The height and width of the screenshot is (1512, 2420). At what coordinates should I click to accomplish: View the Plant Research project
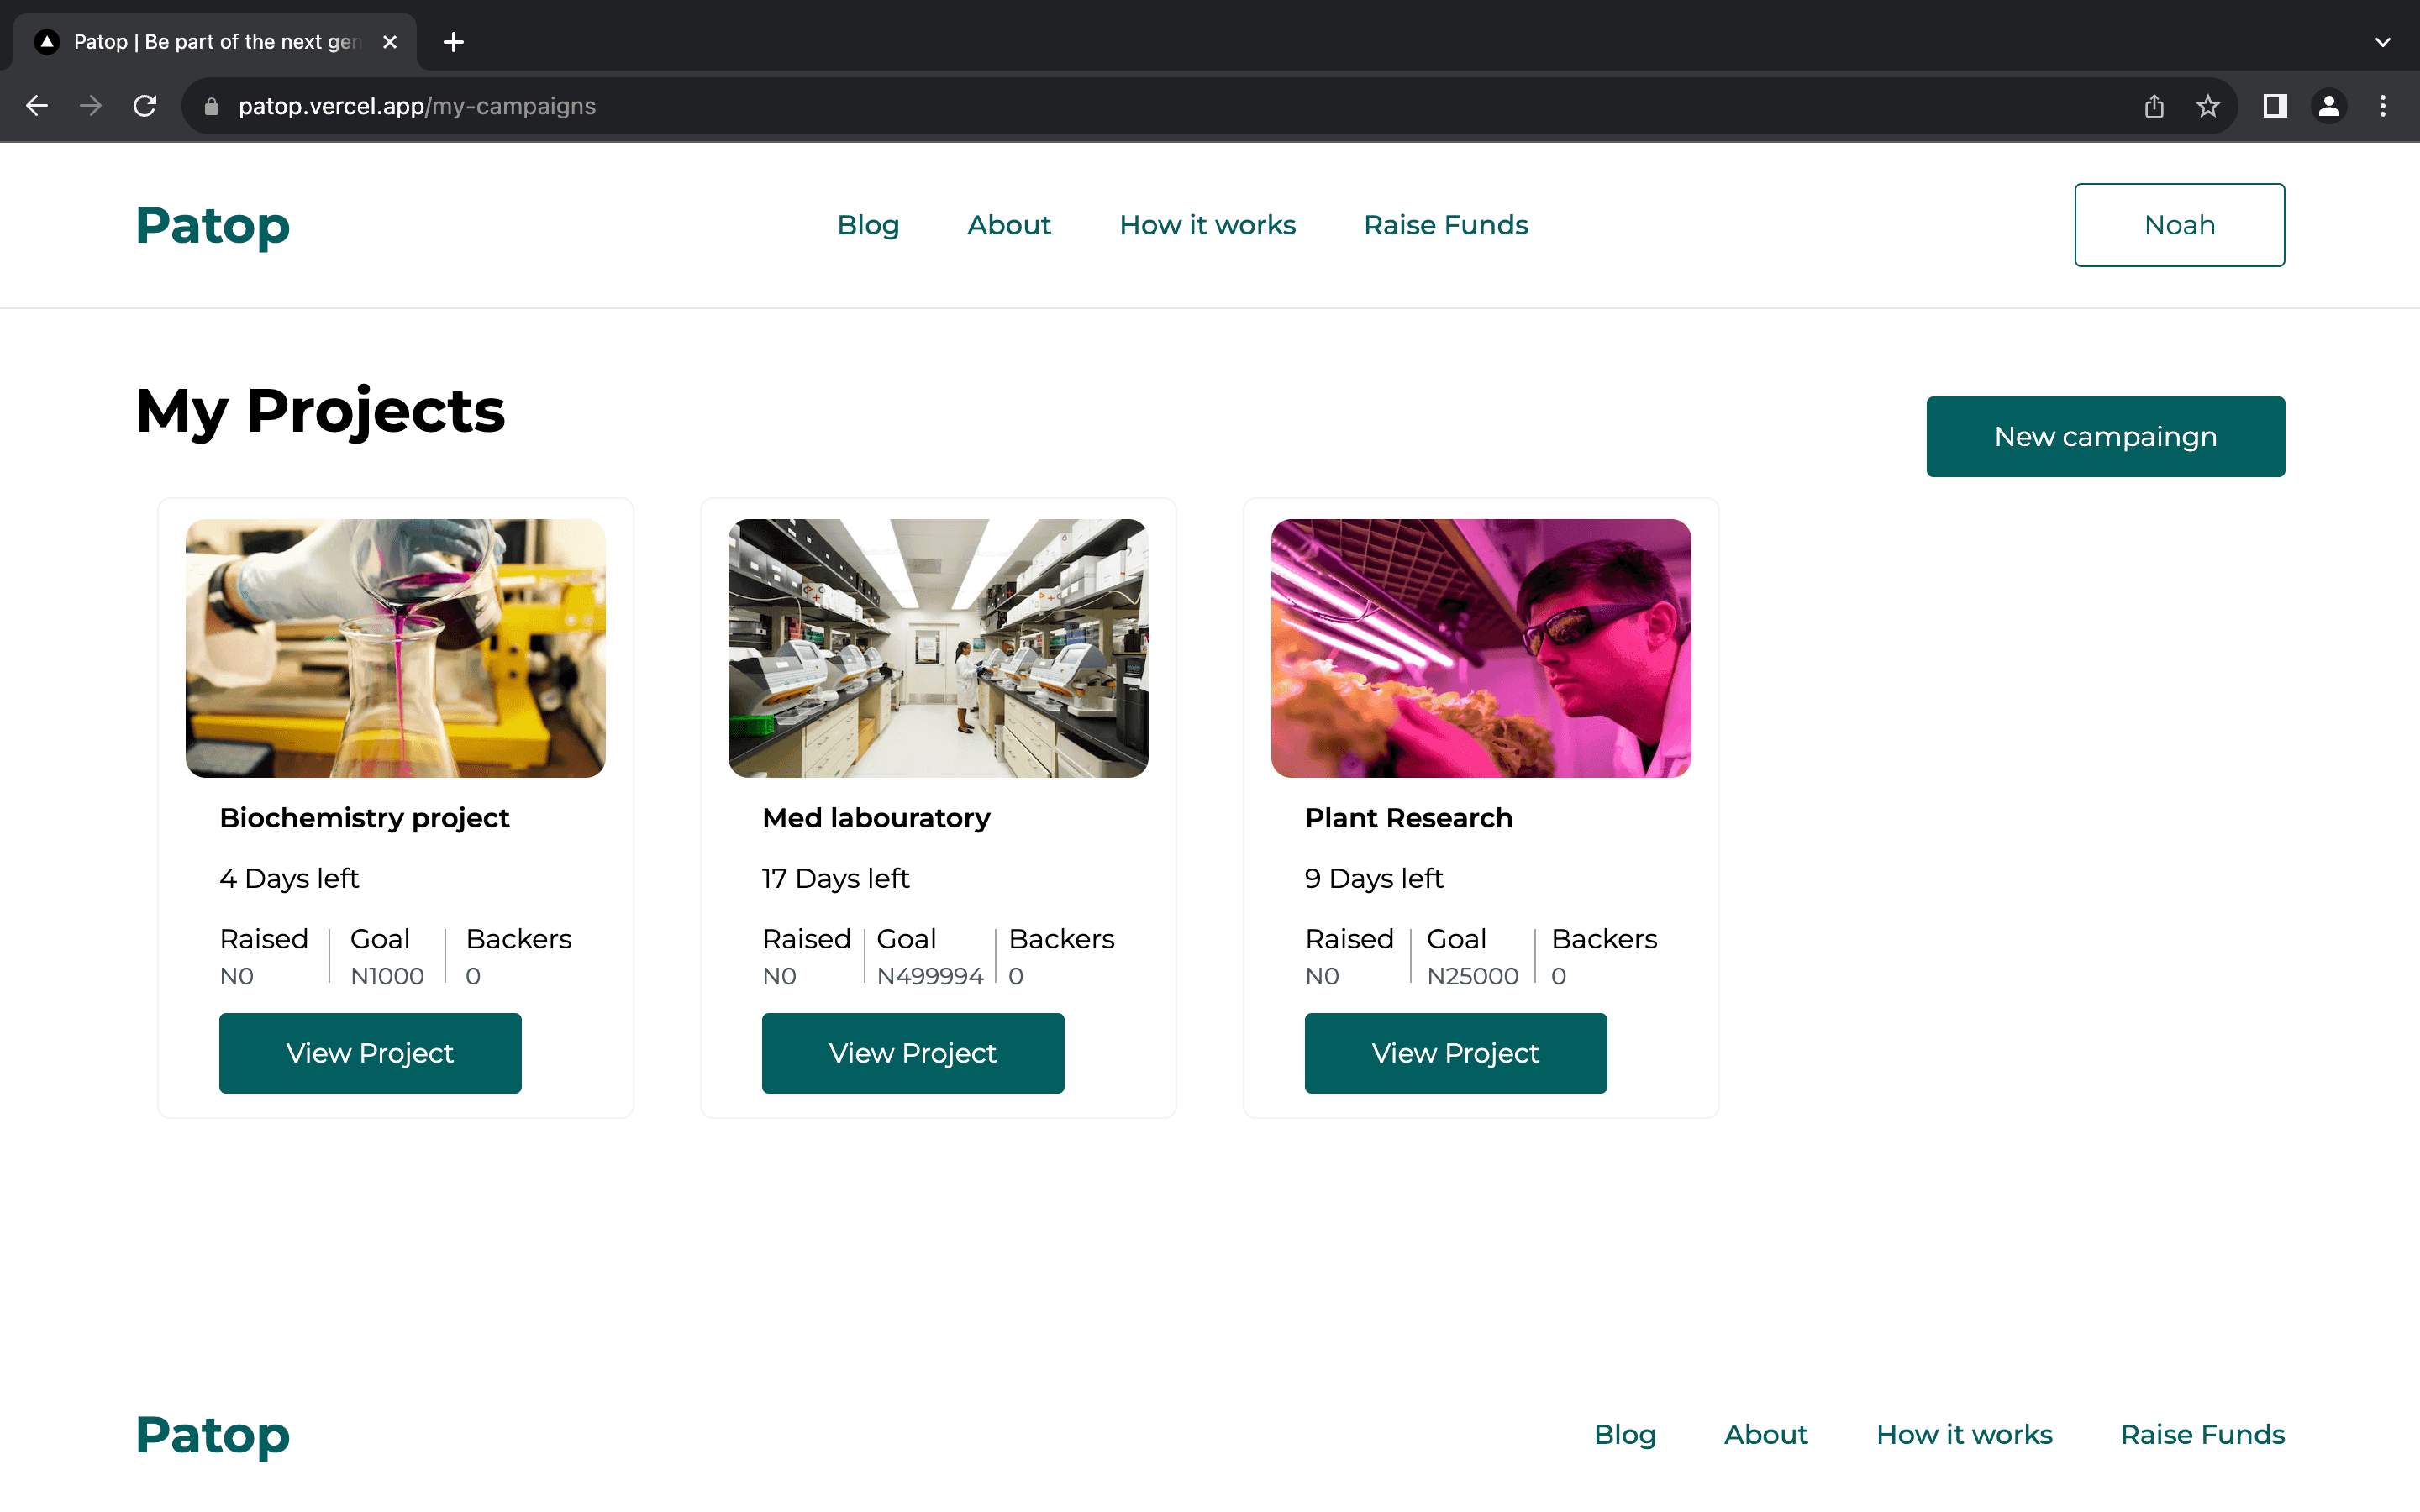point(1455,1053)
